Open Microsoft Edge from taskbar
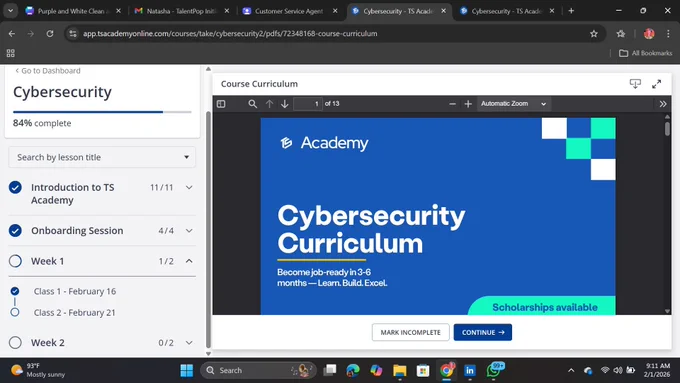680x383 pixels. pos(353,370)
